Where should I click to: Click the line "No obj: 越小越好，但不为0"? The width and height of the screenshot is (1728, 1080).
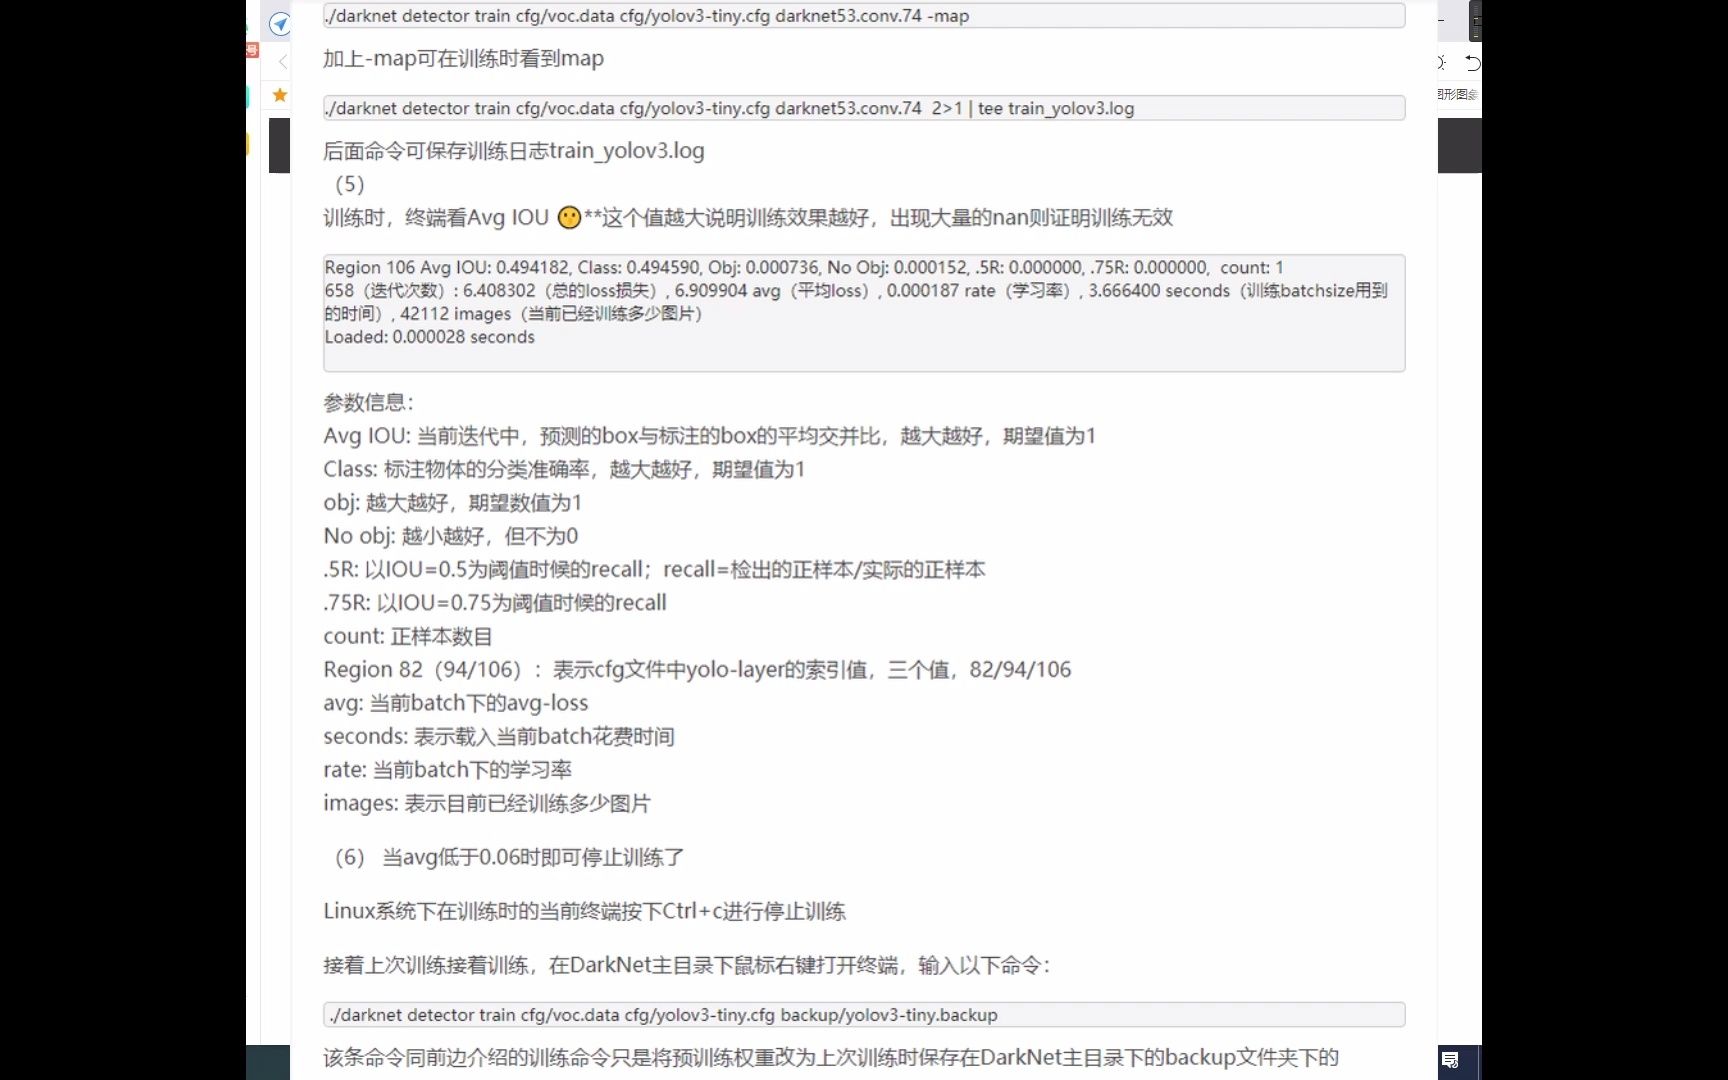(x=450, y=536)
